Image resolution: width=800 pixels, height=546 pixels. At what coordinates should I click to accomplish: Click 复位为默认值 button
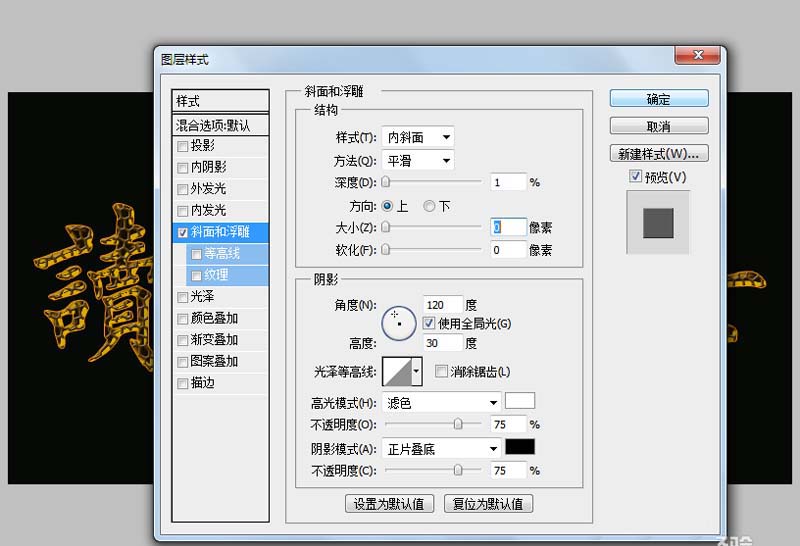coord(488,504)
